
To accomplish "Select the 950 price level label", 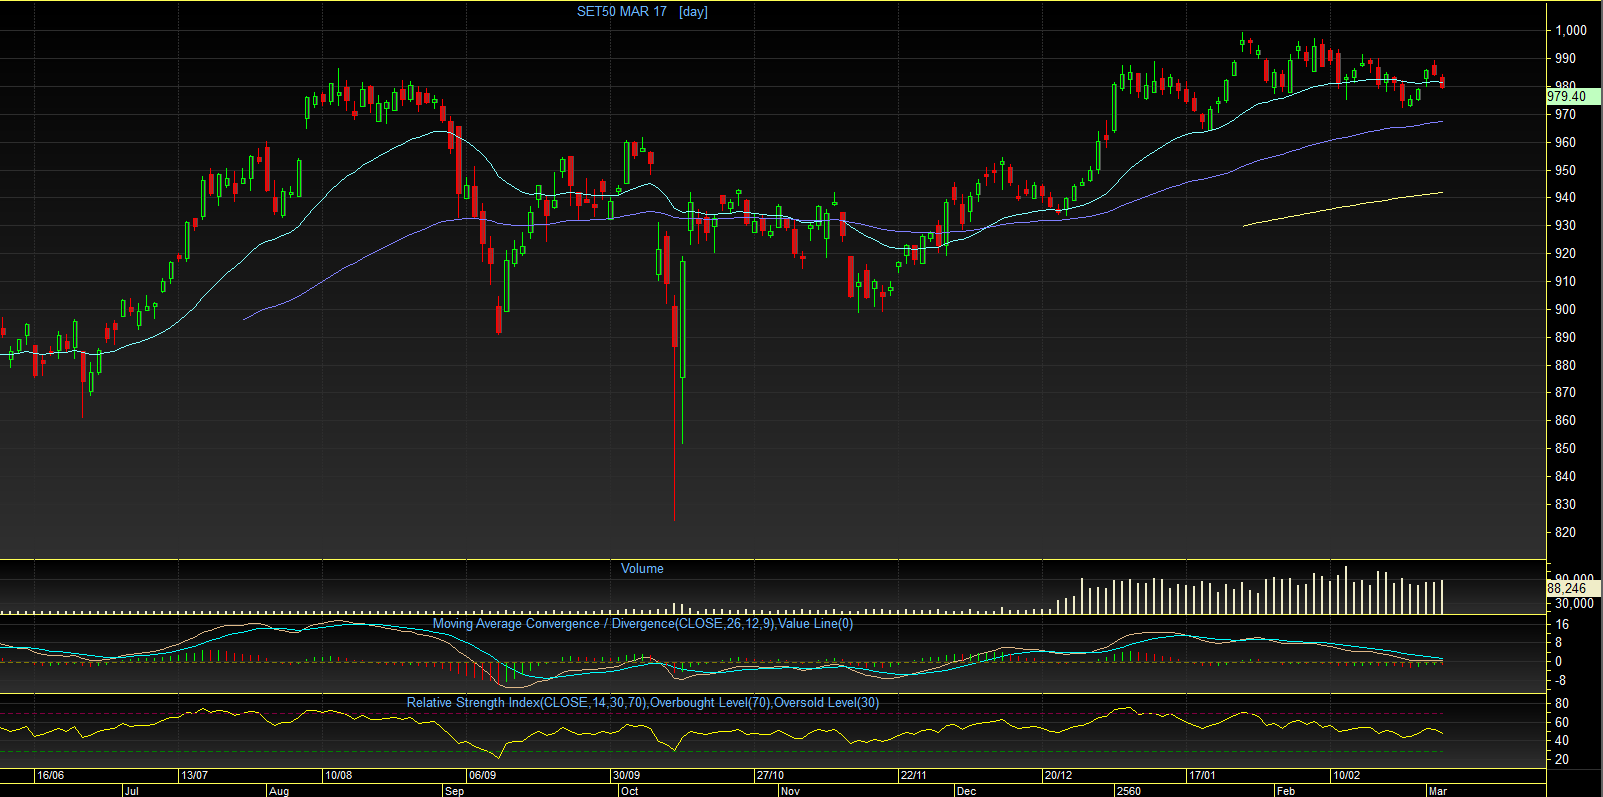I will pos(1565,171).
